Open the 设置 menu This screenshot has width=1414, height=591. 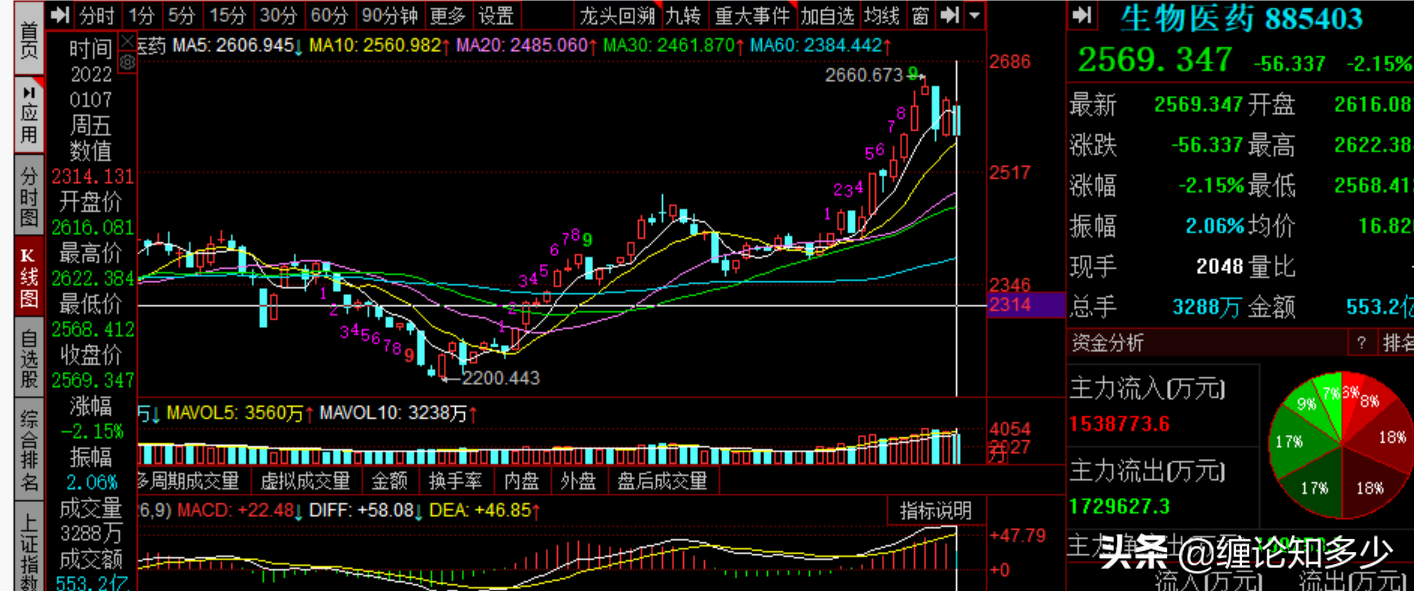point(496,15)
